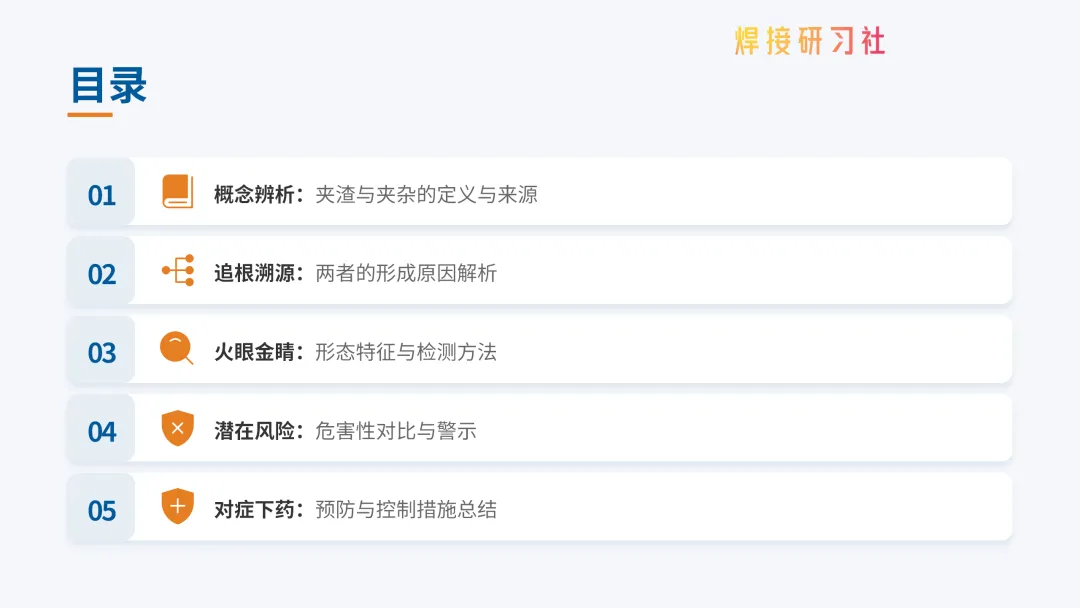This screenshot has height=608, width=1080.
Task: Click the 焊接研习社 logo text
Action: pos(810,42)
